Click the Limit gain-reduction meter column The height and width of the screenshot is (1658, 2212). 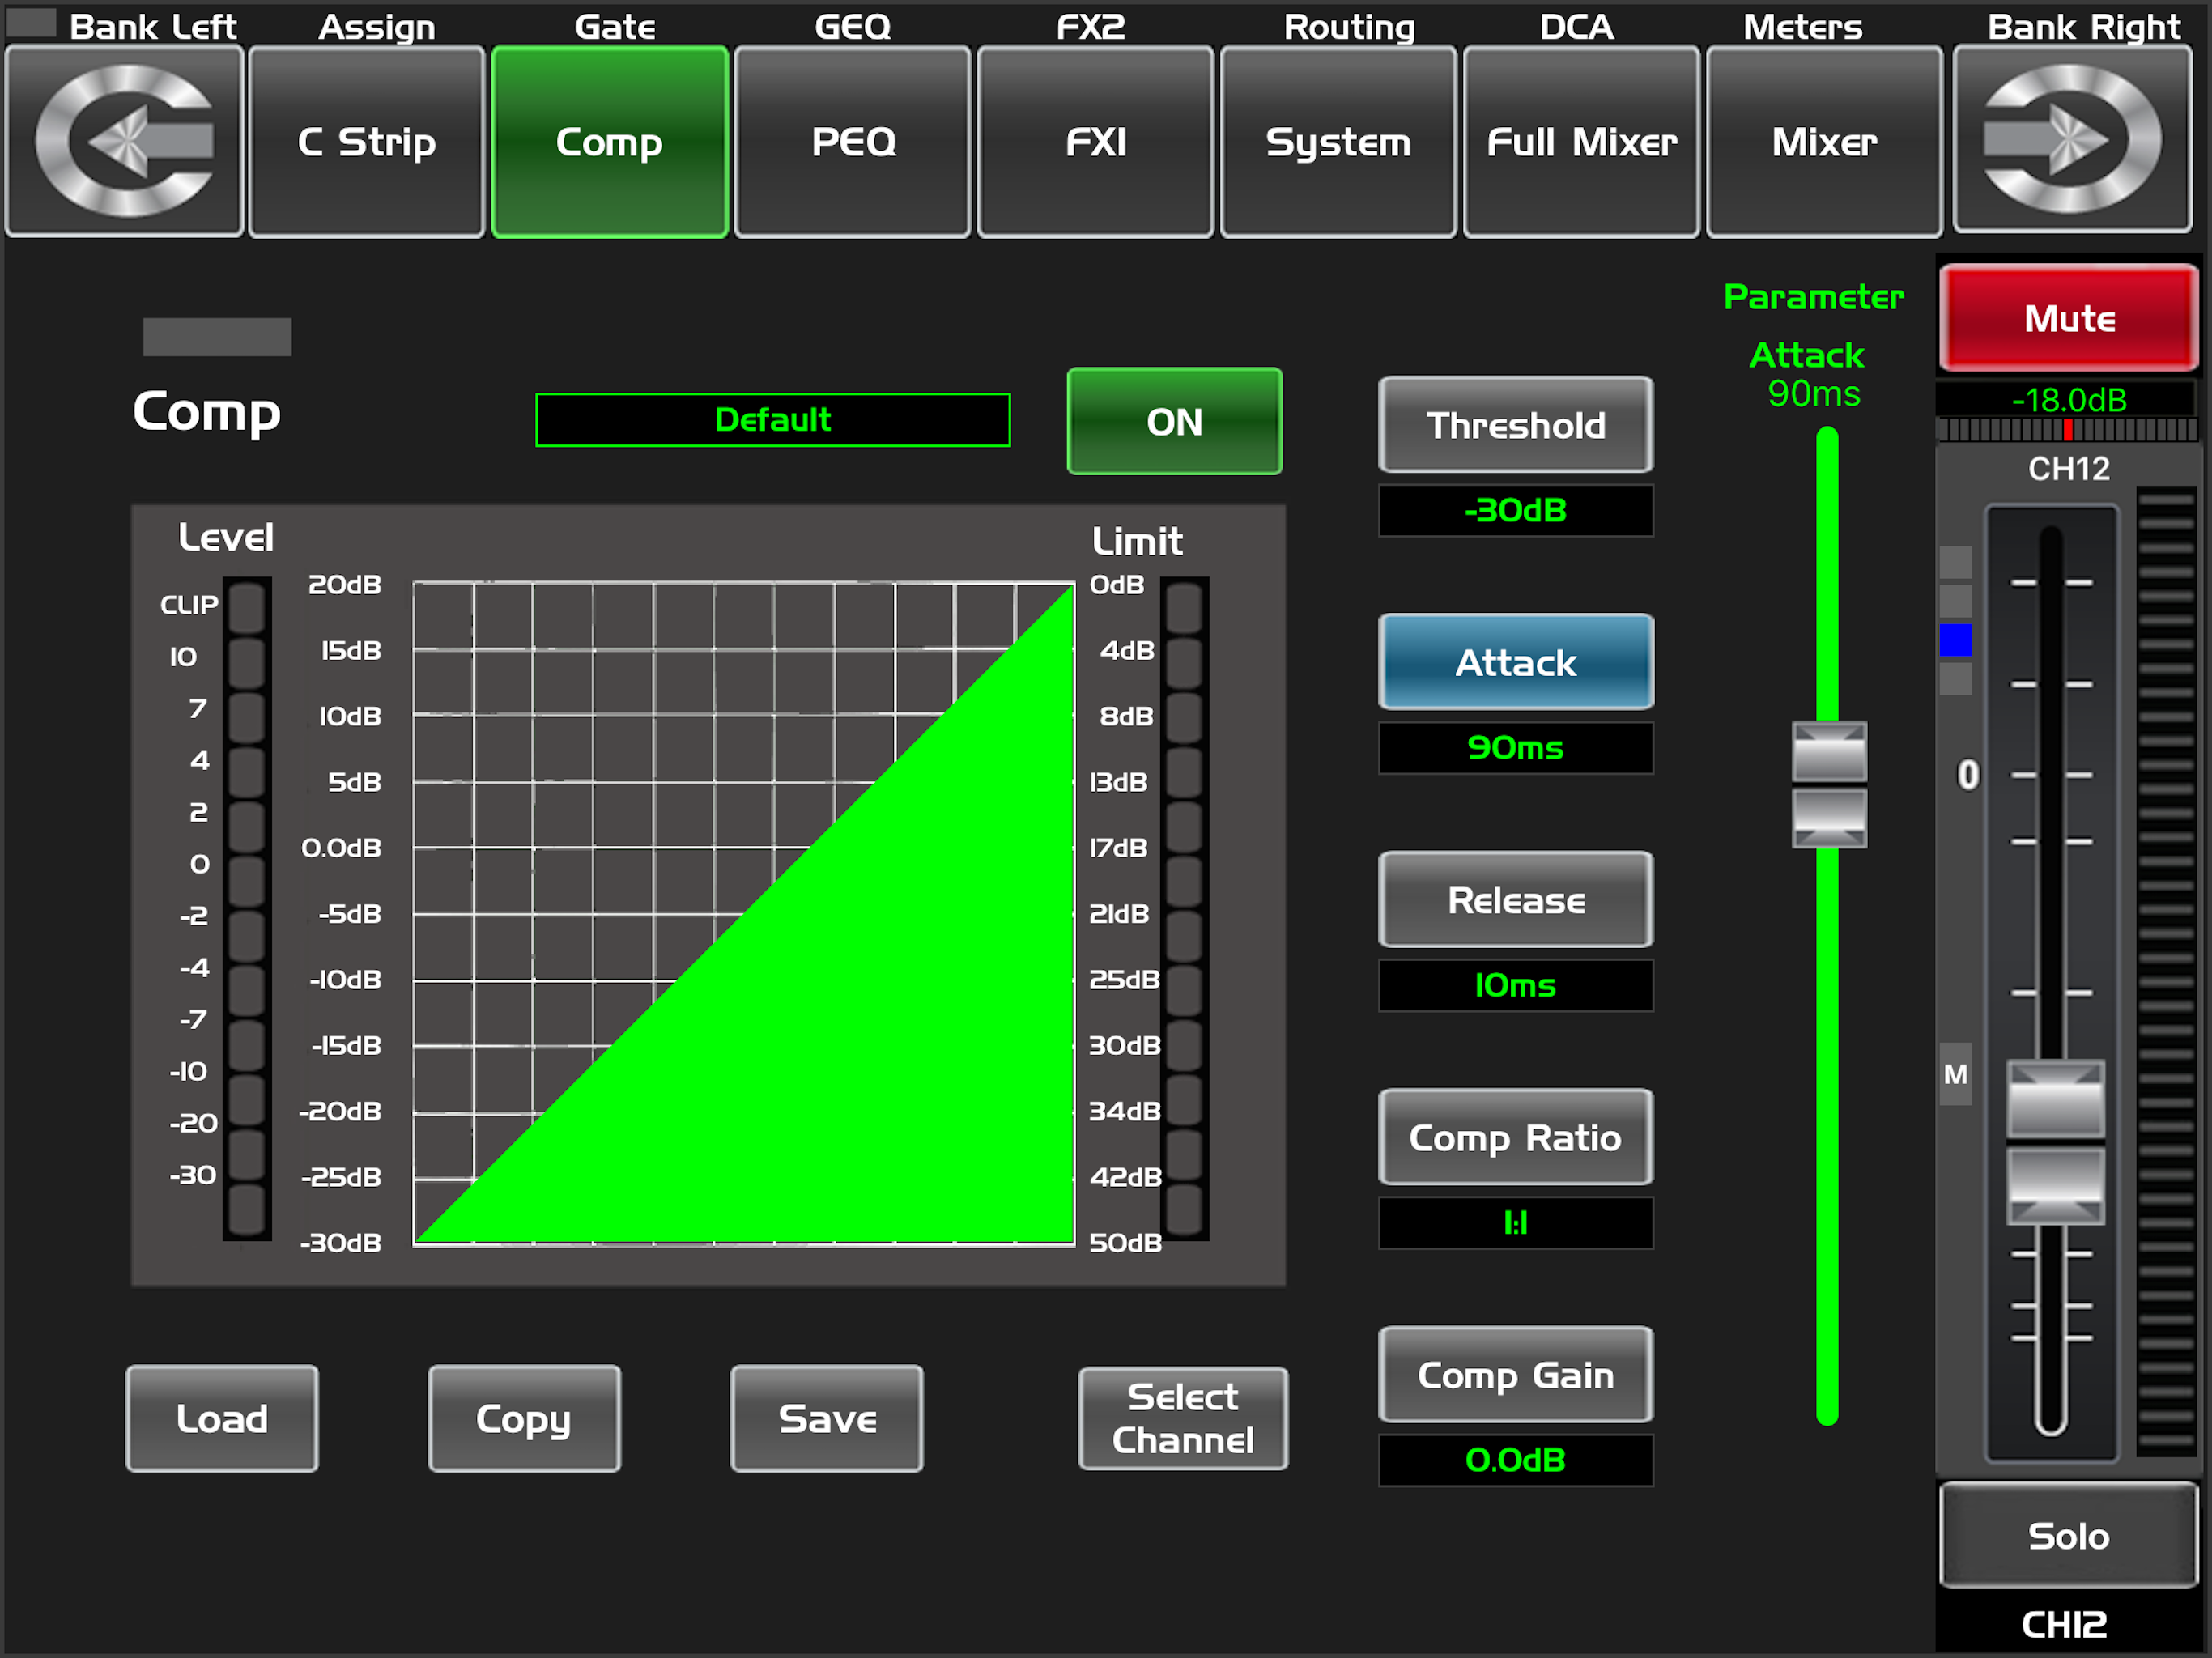pos(1184,908)
